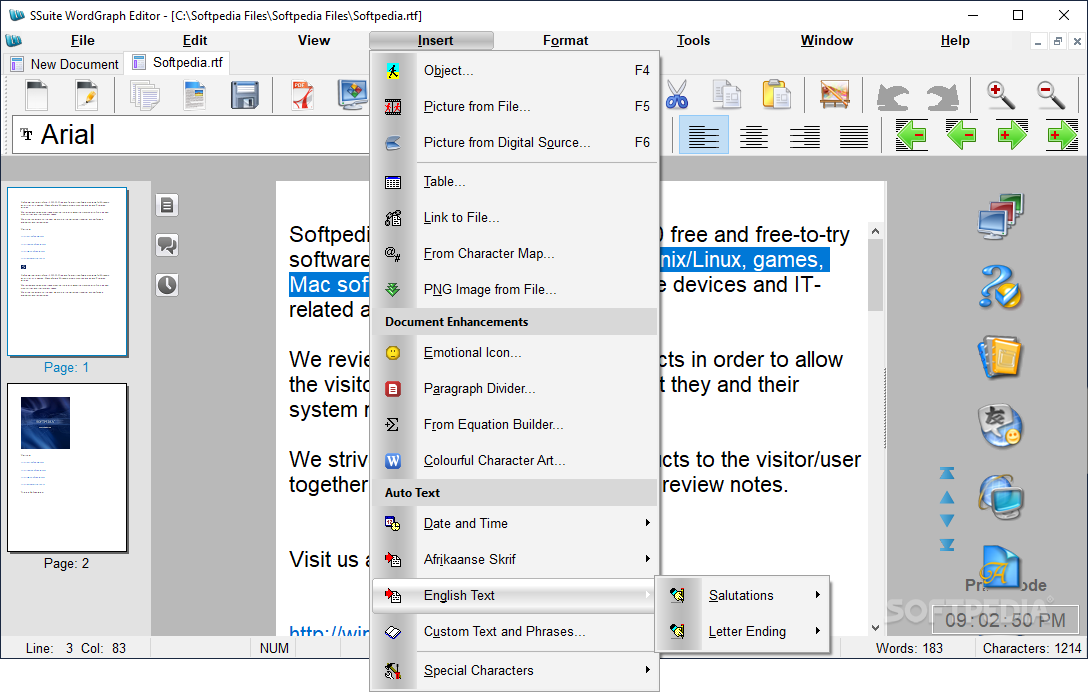The image size is (1088, 692).
Task: Insert an Emotional Icon...
Action: point(515,353)
